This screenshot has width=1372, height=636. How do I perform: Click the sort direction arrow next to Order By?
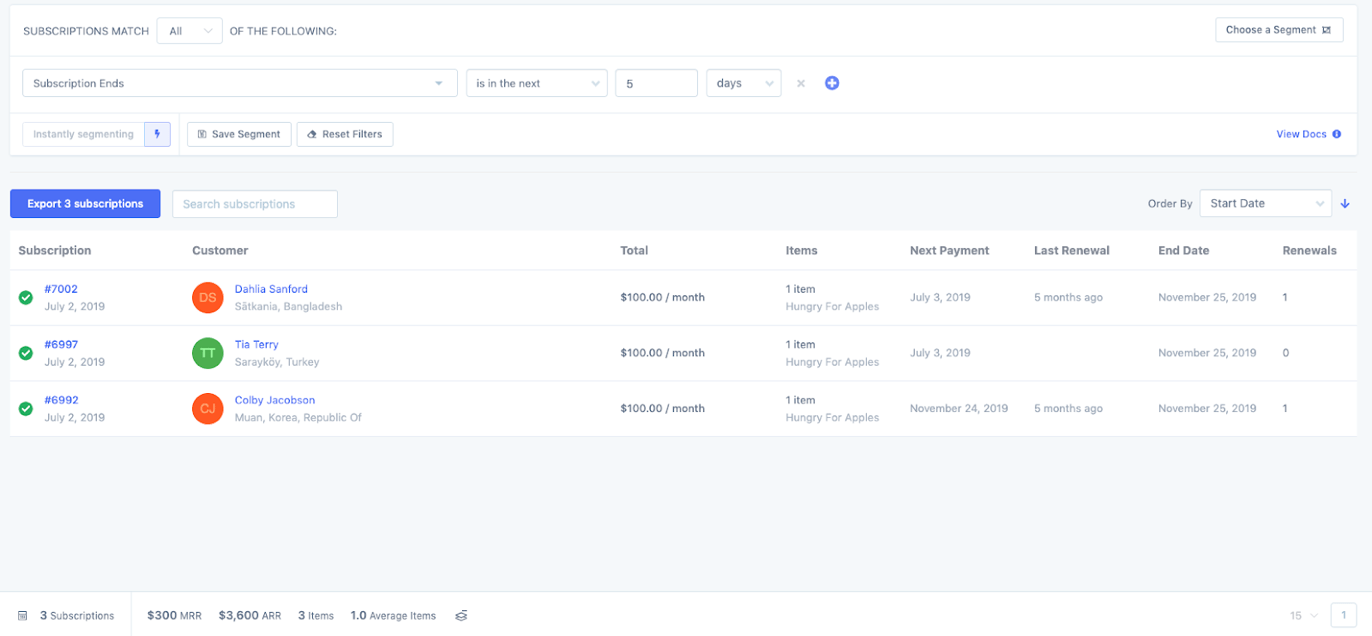tap(1345, 203)
